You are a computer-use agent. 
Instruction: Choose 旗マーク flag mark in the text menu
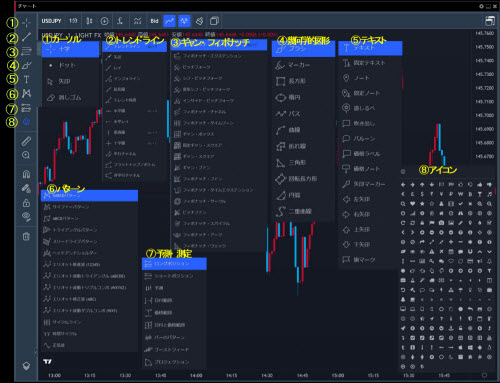370,259
